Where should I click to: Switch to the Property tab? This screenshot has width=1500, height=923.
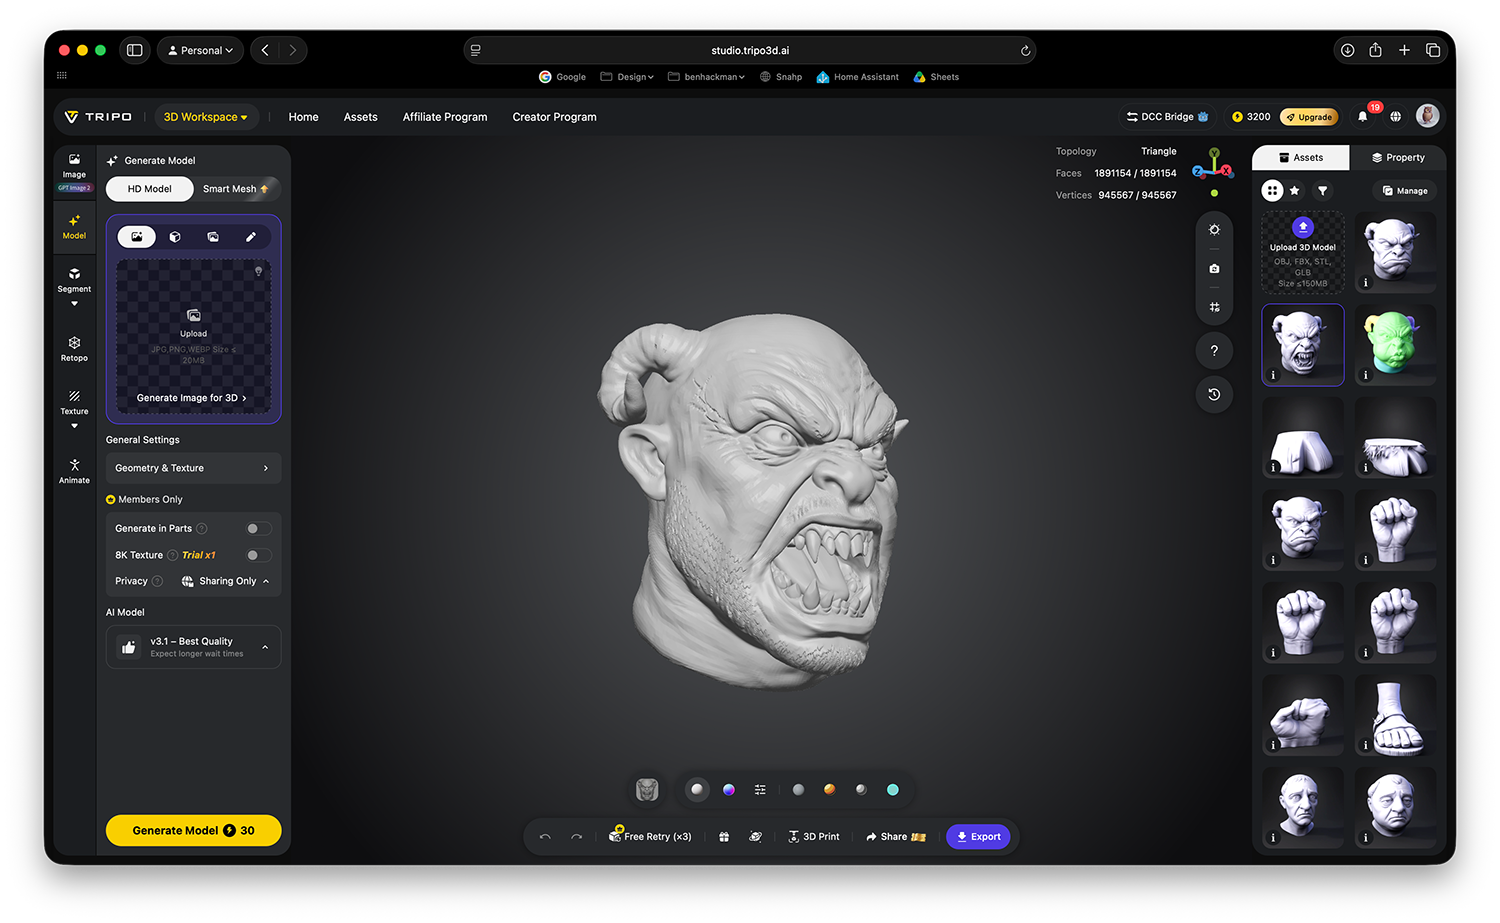tap(1398, 158)
